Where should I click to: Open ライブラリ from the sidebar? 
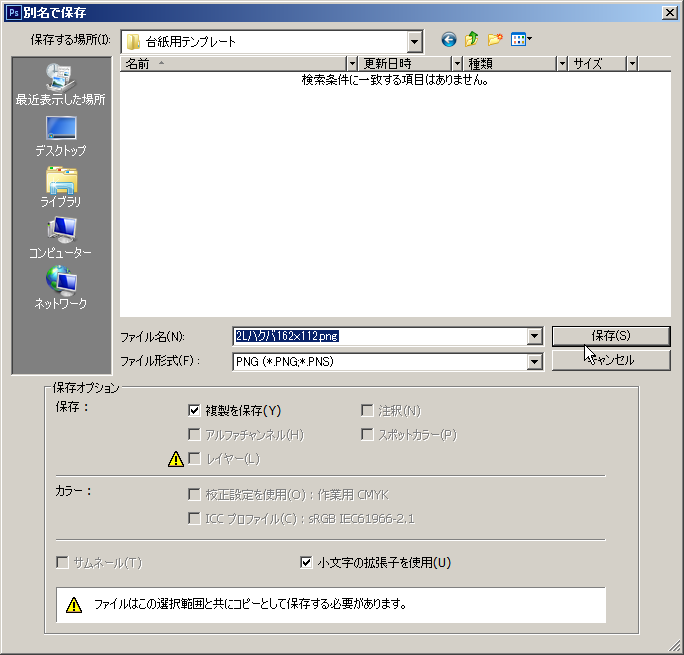(60, 187)
